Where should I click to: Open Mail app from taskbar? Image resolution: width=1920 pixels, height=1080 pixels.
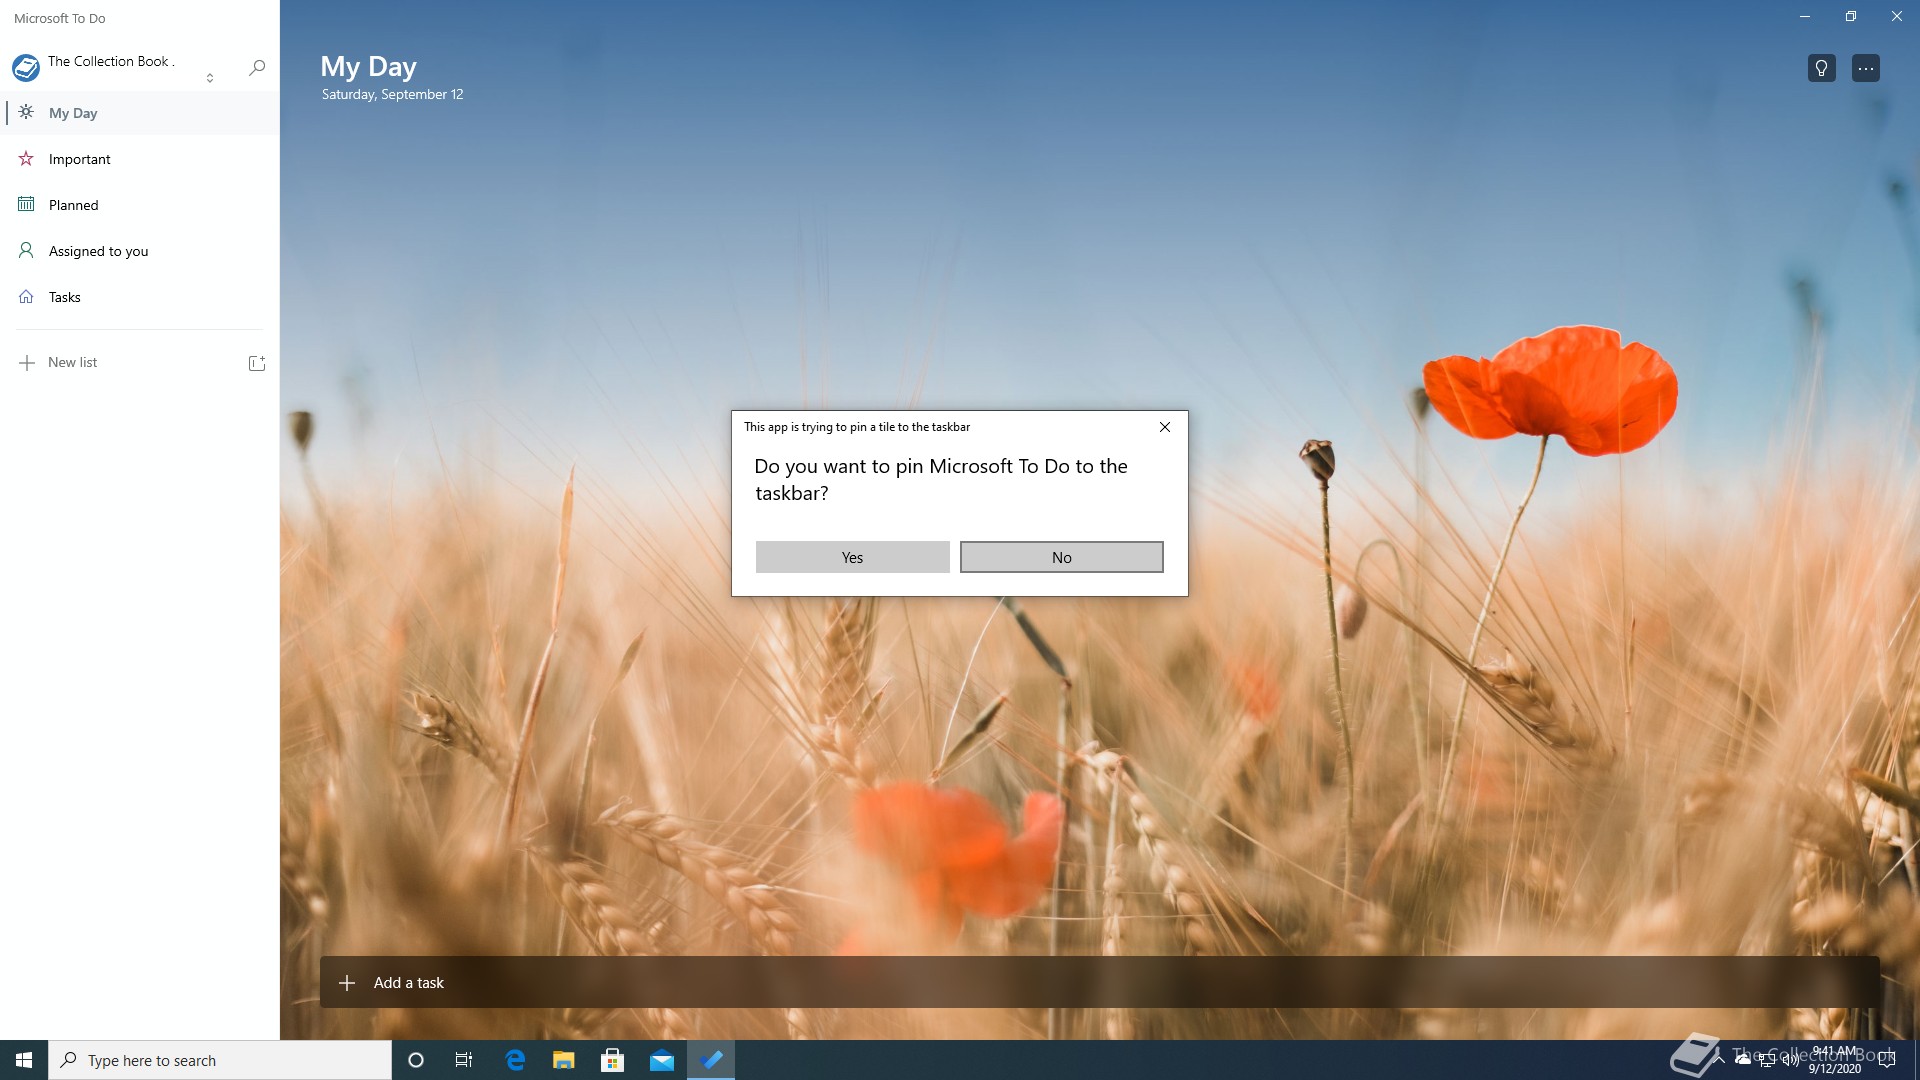point(661,1060)
